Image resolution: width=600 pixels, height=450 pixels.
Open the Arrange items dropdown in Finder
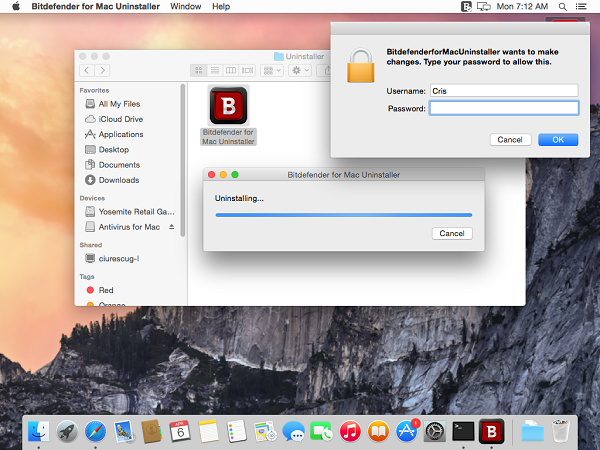coord(271,71)
